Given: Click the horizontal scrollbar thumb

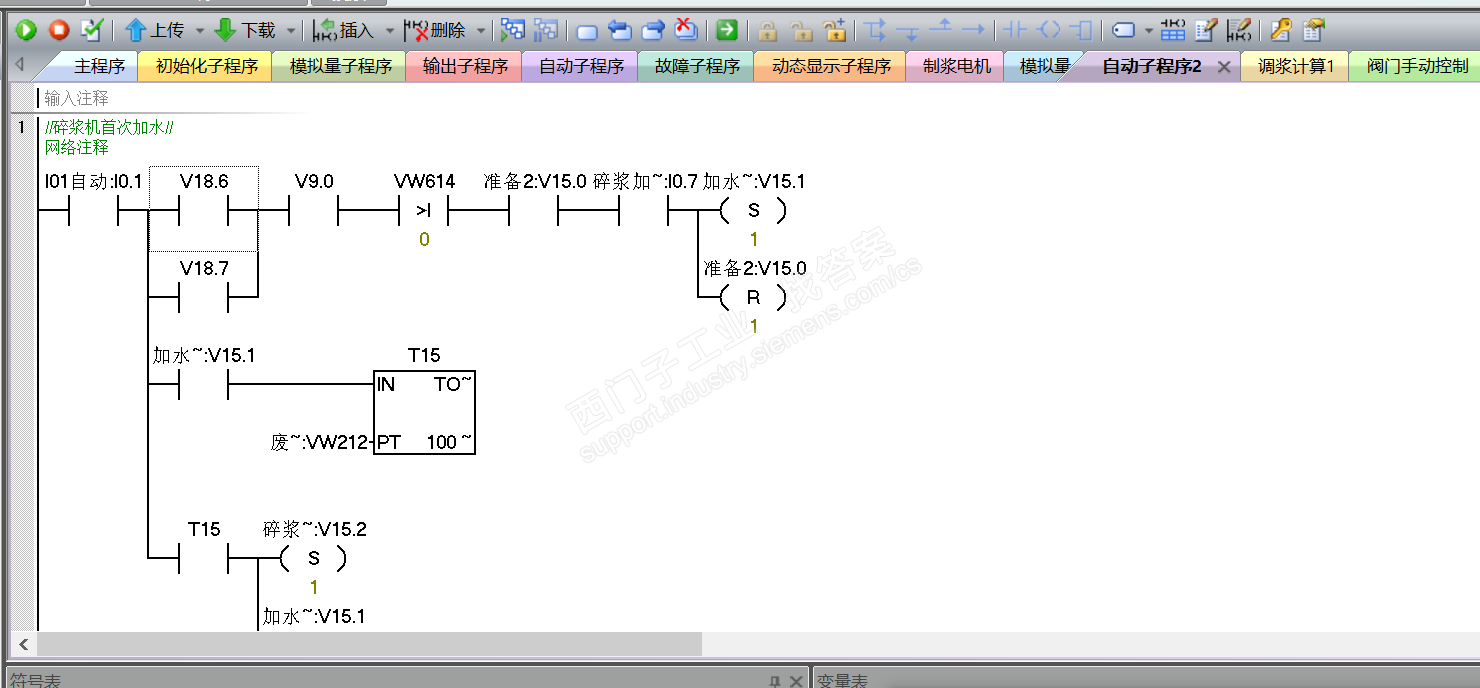Looking at the screenshot, I should click(370, 644).
